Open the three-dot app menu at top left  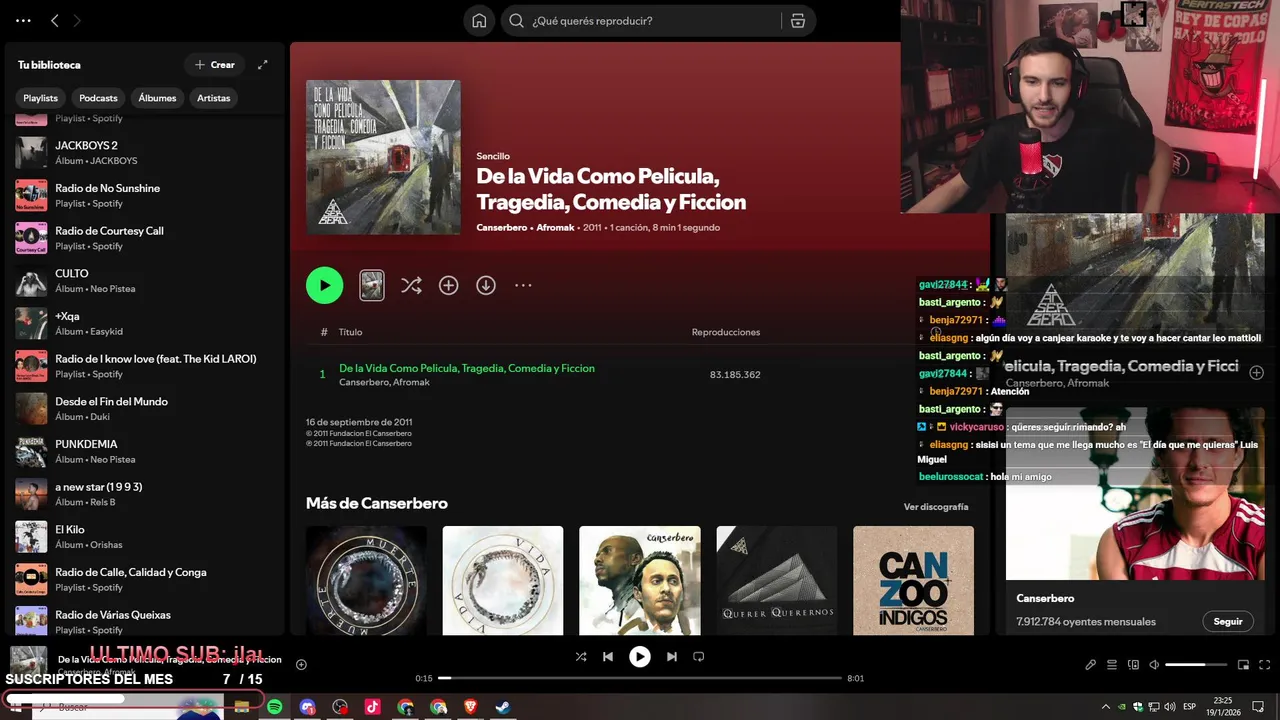(23, 21)
